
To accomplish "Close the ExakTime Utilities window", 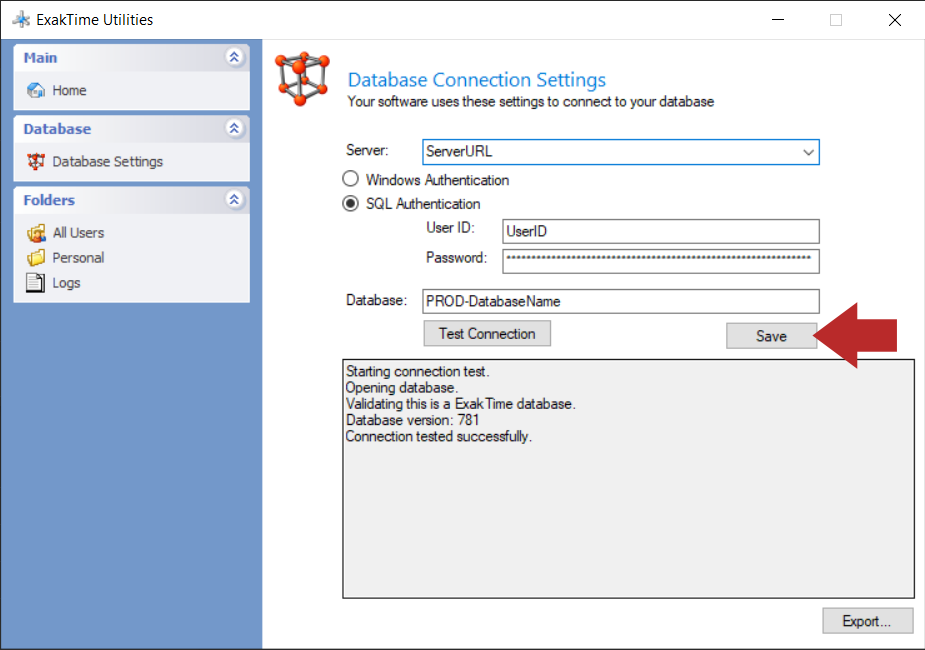I will pyautogui.click(x=894, y=19).
